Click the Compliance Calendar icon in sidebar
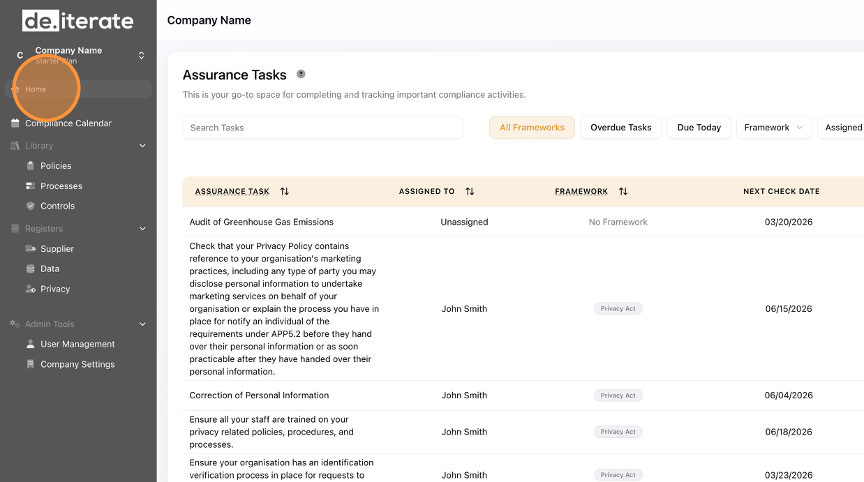This screenshot has height=482, width=864. pyautogui.click(x=15, y=123)
